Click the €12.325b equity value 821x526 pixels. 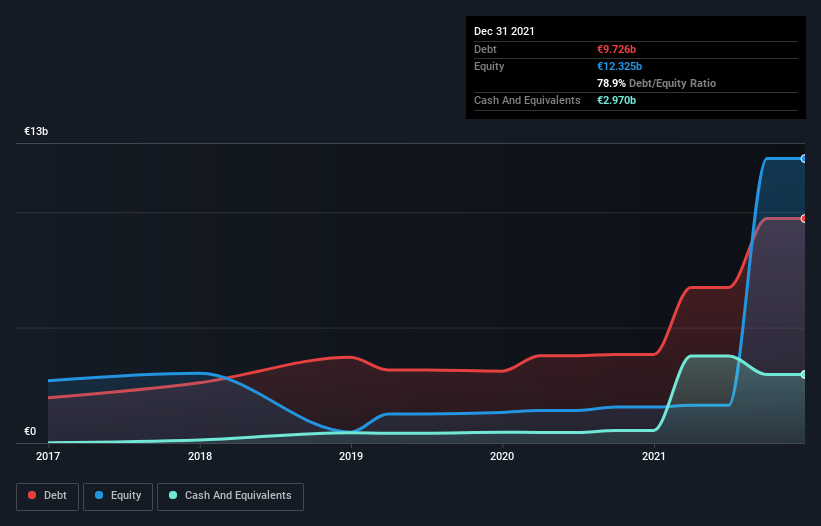click(619, 66)
